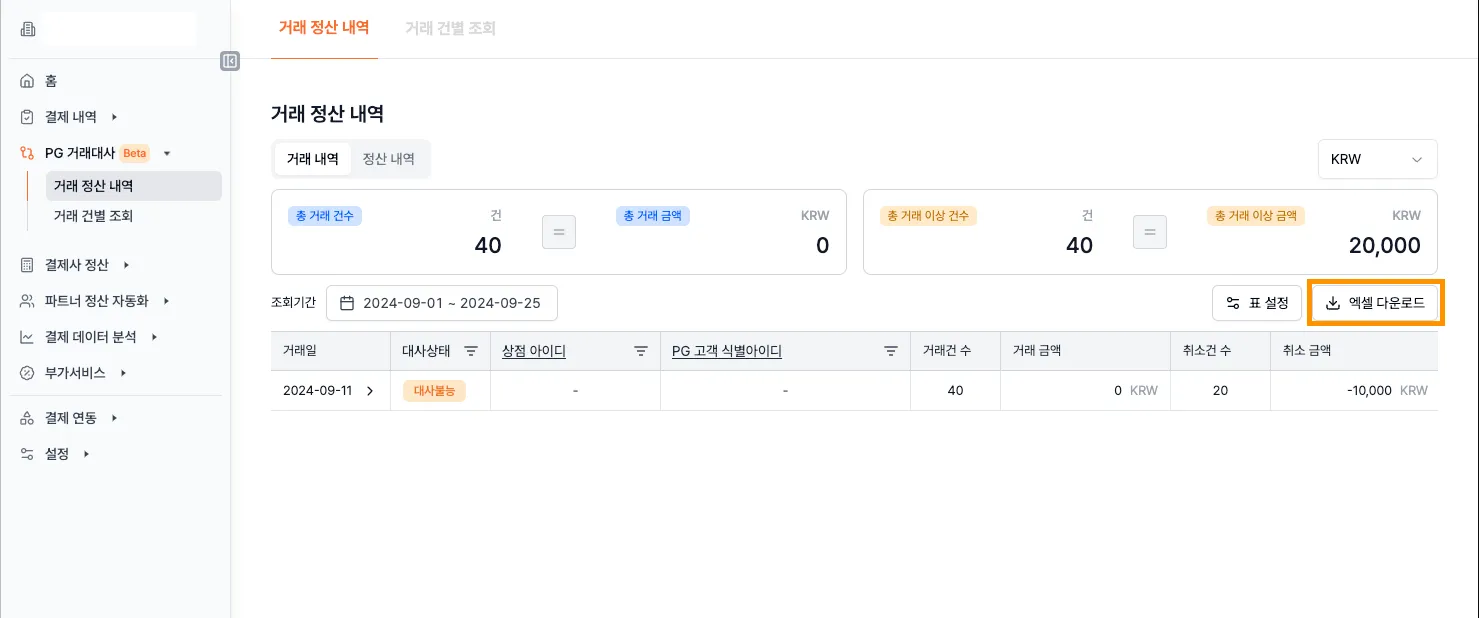Click the 엑셀 다운로드 button

pyautogui.click(x=1375, y=303)
